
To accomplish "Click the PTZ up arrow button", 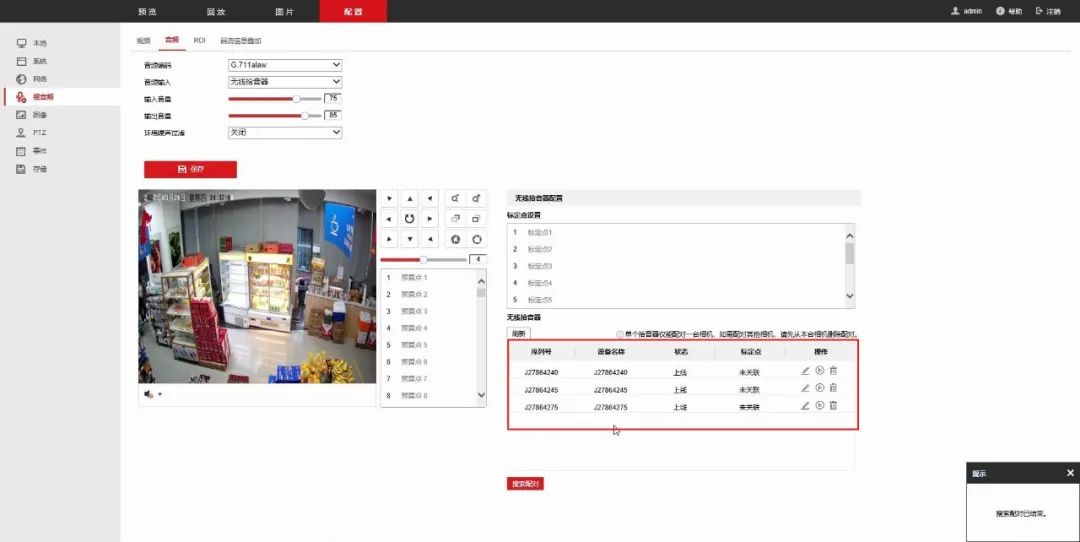I will tap(409, 198).
